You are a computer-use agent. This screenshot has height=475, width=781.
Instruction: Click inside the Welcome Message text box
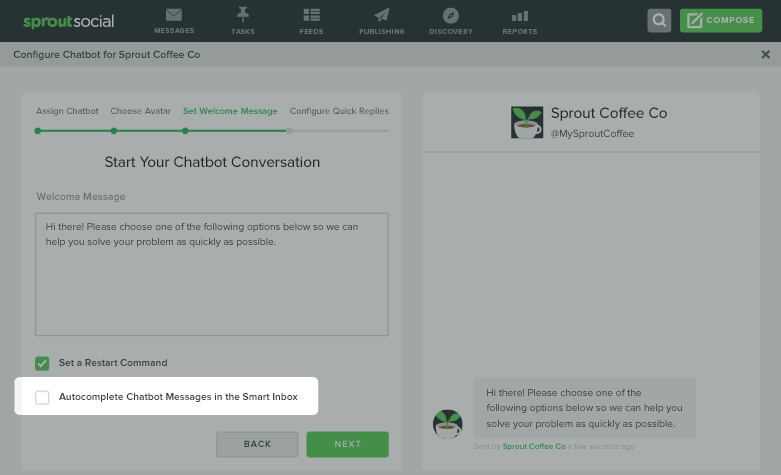pyautogui.click(x=212, y=274)
